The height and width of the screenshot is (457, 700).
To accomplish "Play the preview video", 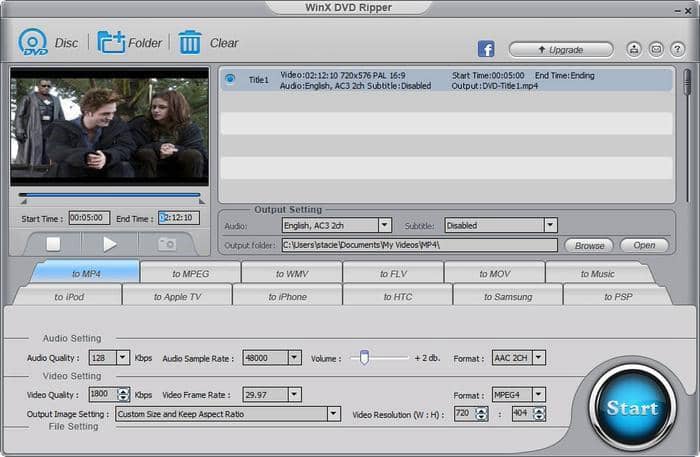I will (x=110, y=244).
